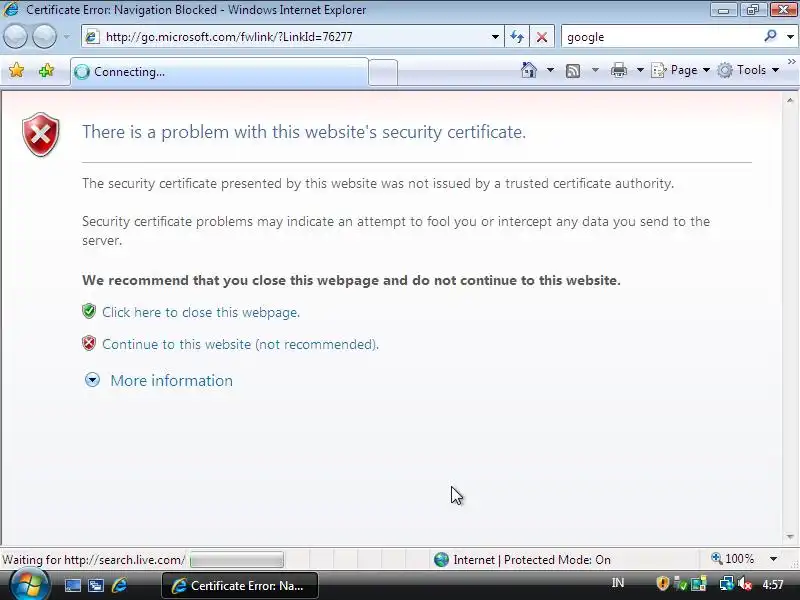Viewport: 800px width, 600px height.
Task: Expand the address bar history dropdown
Action: click(495, 37)
